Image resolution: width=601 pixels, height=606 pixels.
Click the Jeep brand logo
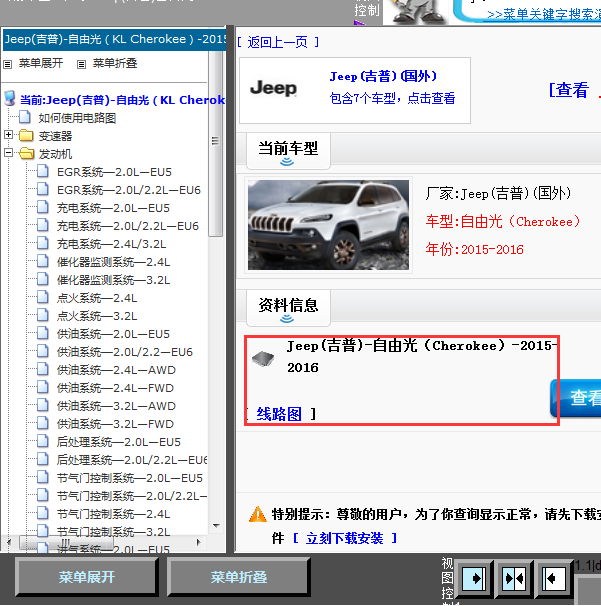tap(273, 88)
